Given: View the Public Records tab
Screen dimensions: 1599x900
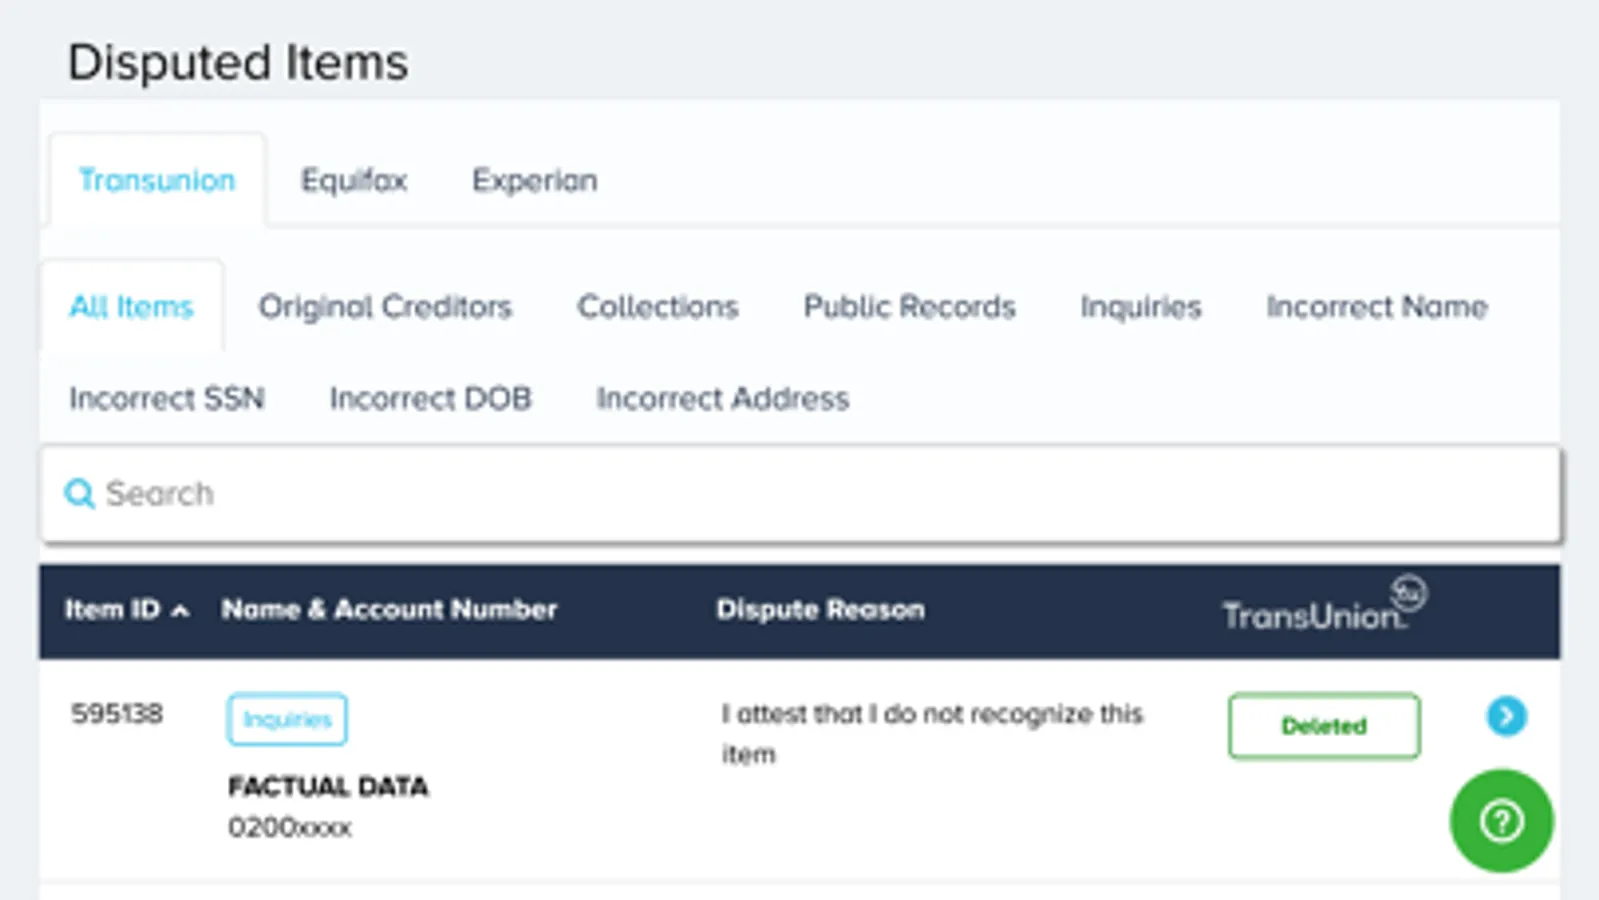Looking at the screenshot, I should [x=909, y=306].
